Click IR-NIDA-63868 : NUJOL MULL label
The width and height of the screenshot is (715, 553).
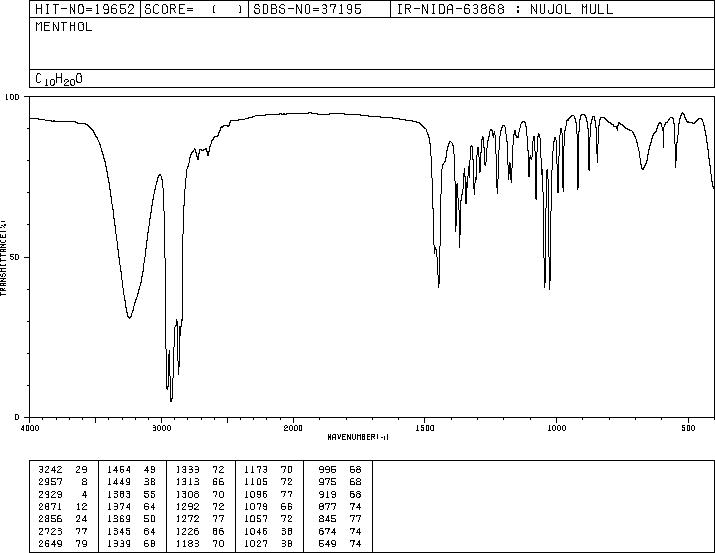(505, 9)
